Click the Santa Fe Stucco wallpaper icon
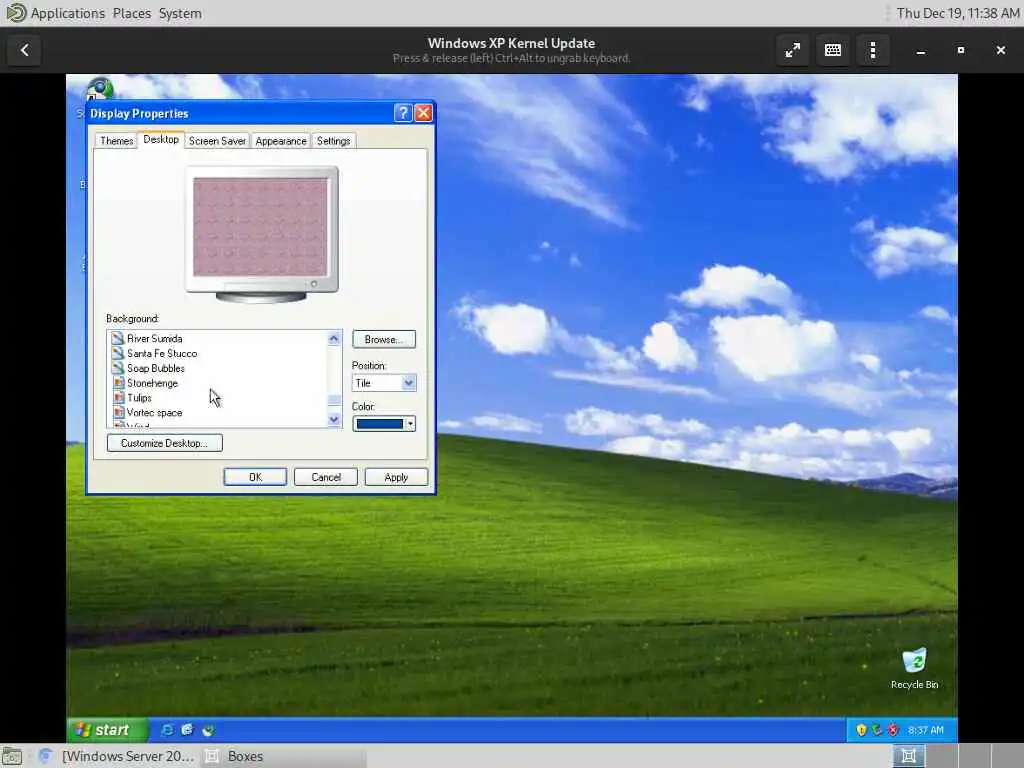Viewport: 1024px width, 768px height. click(118, 353)
